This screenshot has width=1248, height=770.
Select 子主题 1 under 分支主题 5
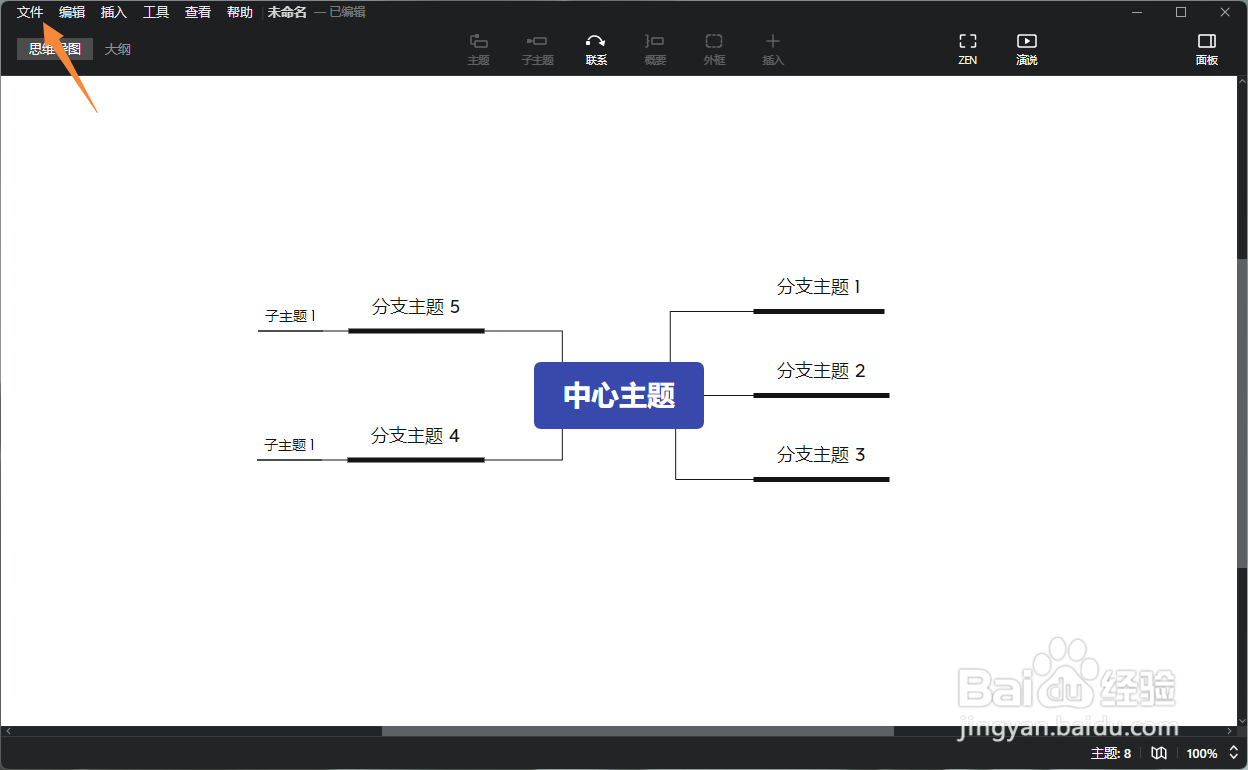click(x=290, y=317)
